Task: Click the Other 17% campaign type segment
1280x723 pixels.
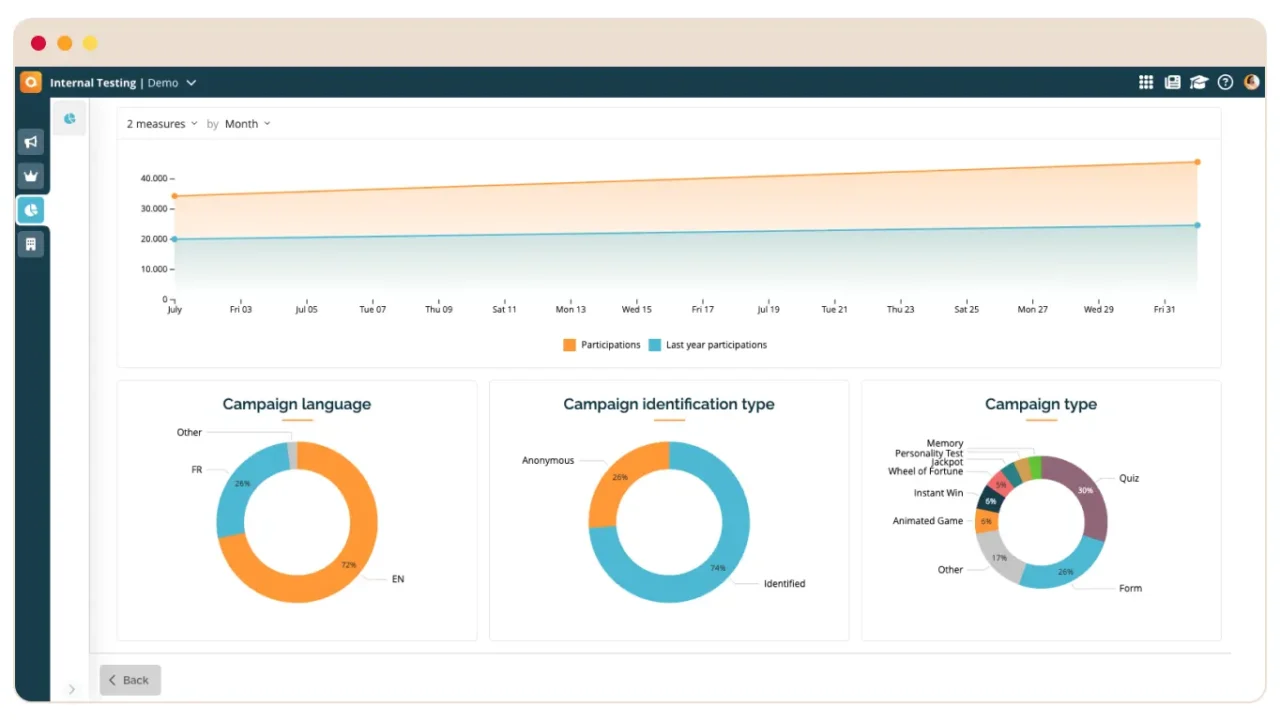Action: (x=1000, y=560)
